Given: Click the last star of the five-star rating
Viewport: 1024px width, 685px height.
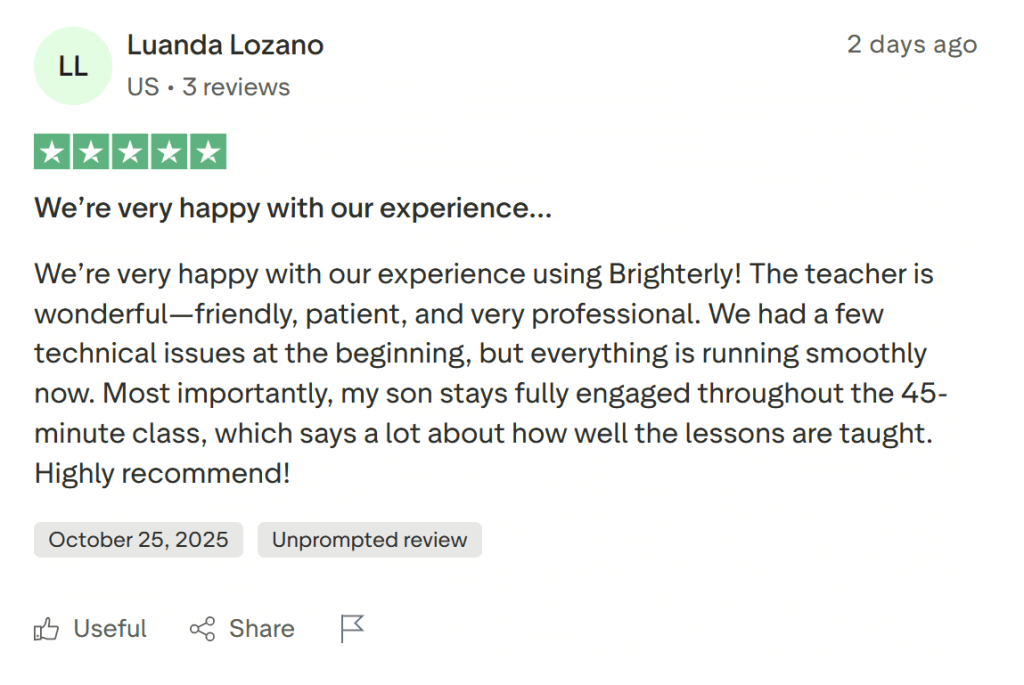Looking at the screenshot, I should (205, 151).
